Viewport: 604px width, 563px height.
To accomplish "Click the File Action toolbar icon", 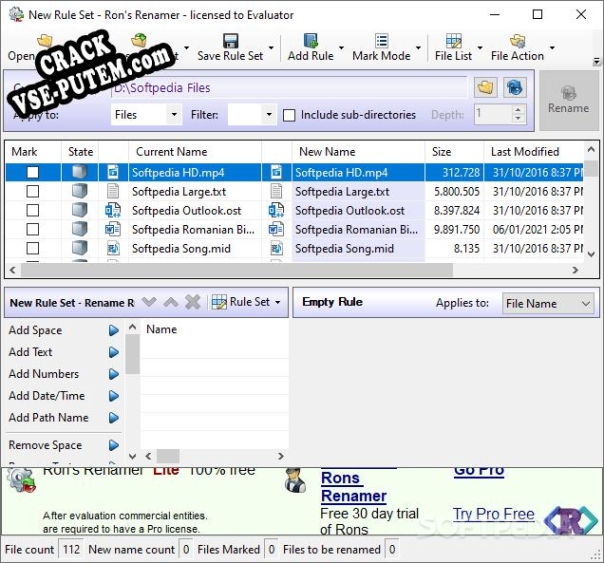I will click(517, 41).
